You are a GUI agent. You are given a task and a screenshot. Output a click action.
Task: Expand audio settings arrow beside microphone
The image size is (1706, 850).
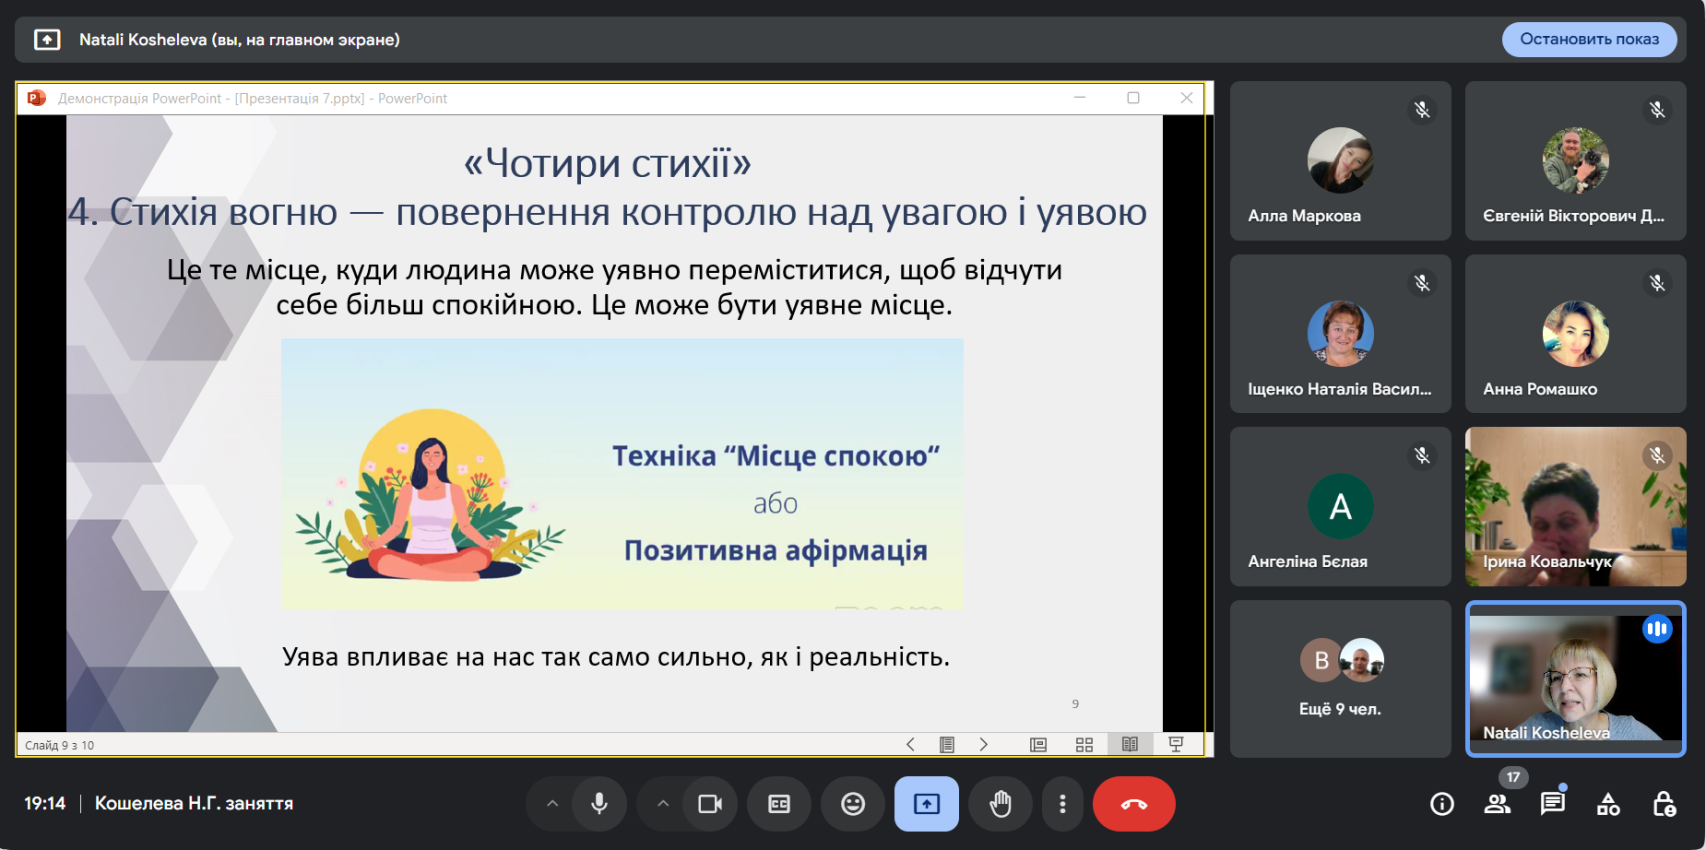pyautogui.click(x=552, y=804)
